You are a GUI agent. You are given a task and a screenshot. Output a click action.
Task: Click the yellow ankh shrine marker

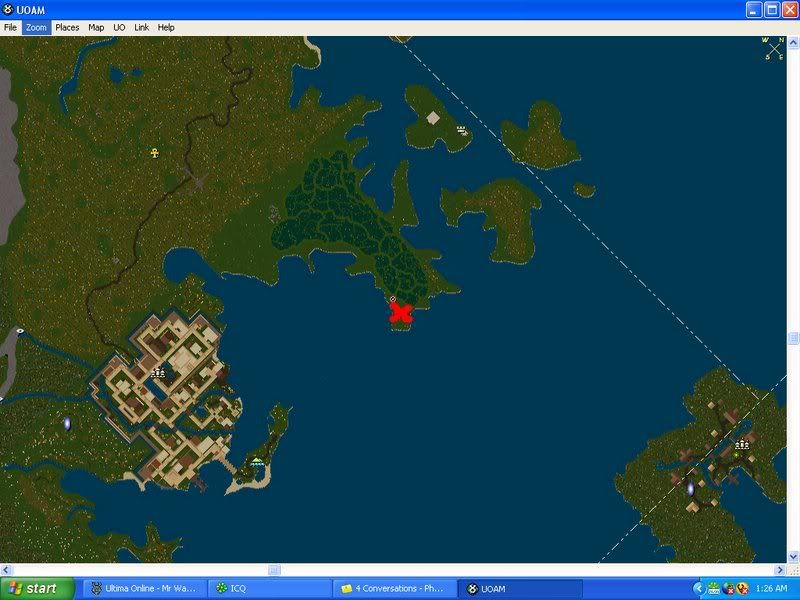tap(155, 153)
